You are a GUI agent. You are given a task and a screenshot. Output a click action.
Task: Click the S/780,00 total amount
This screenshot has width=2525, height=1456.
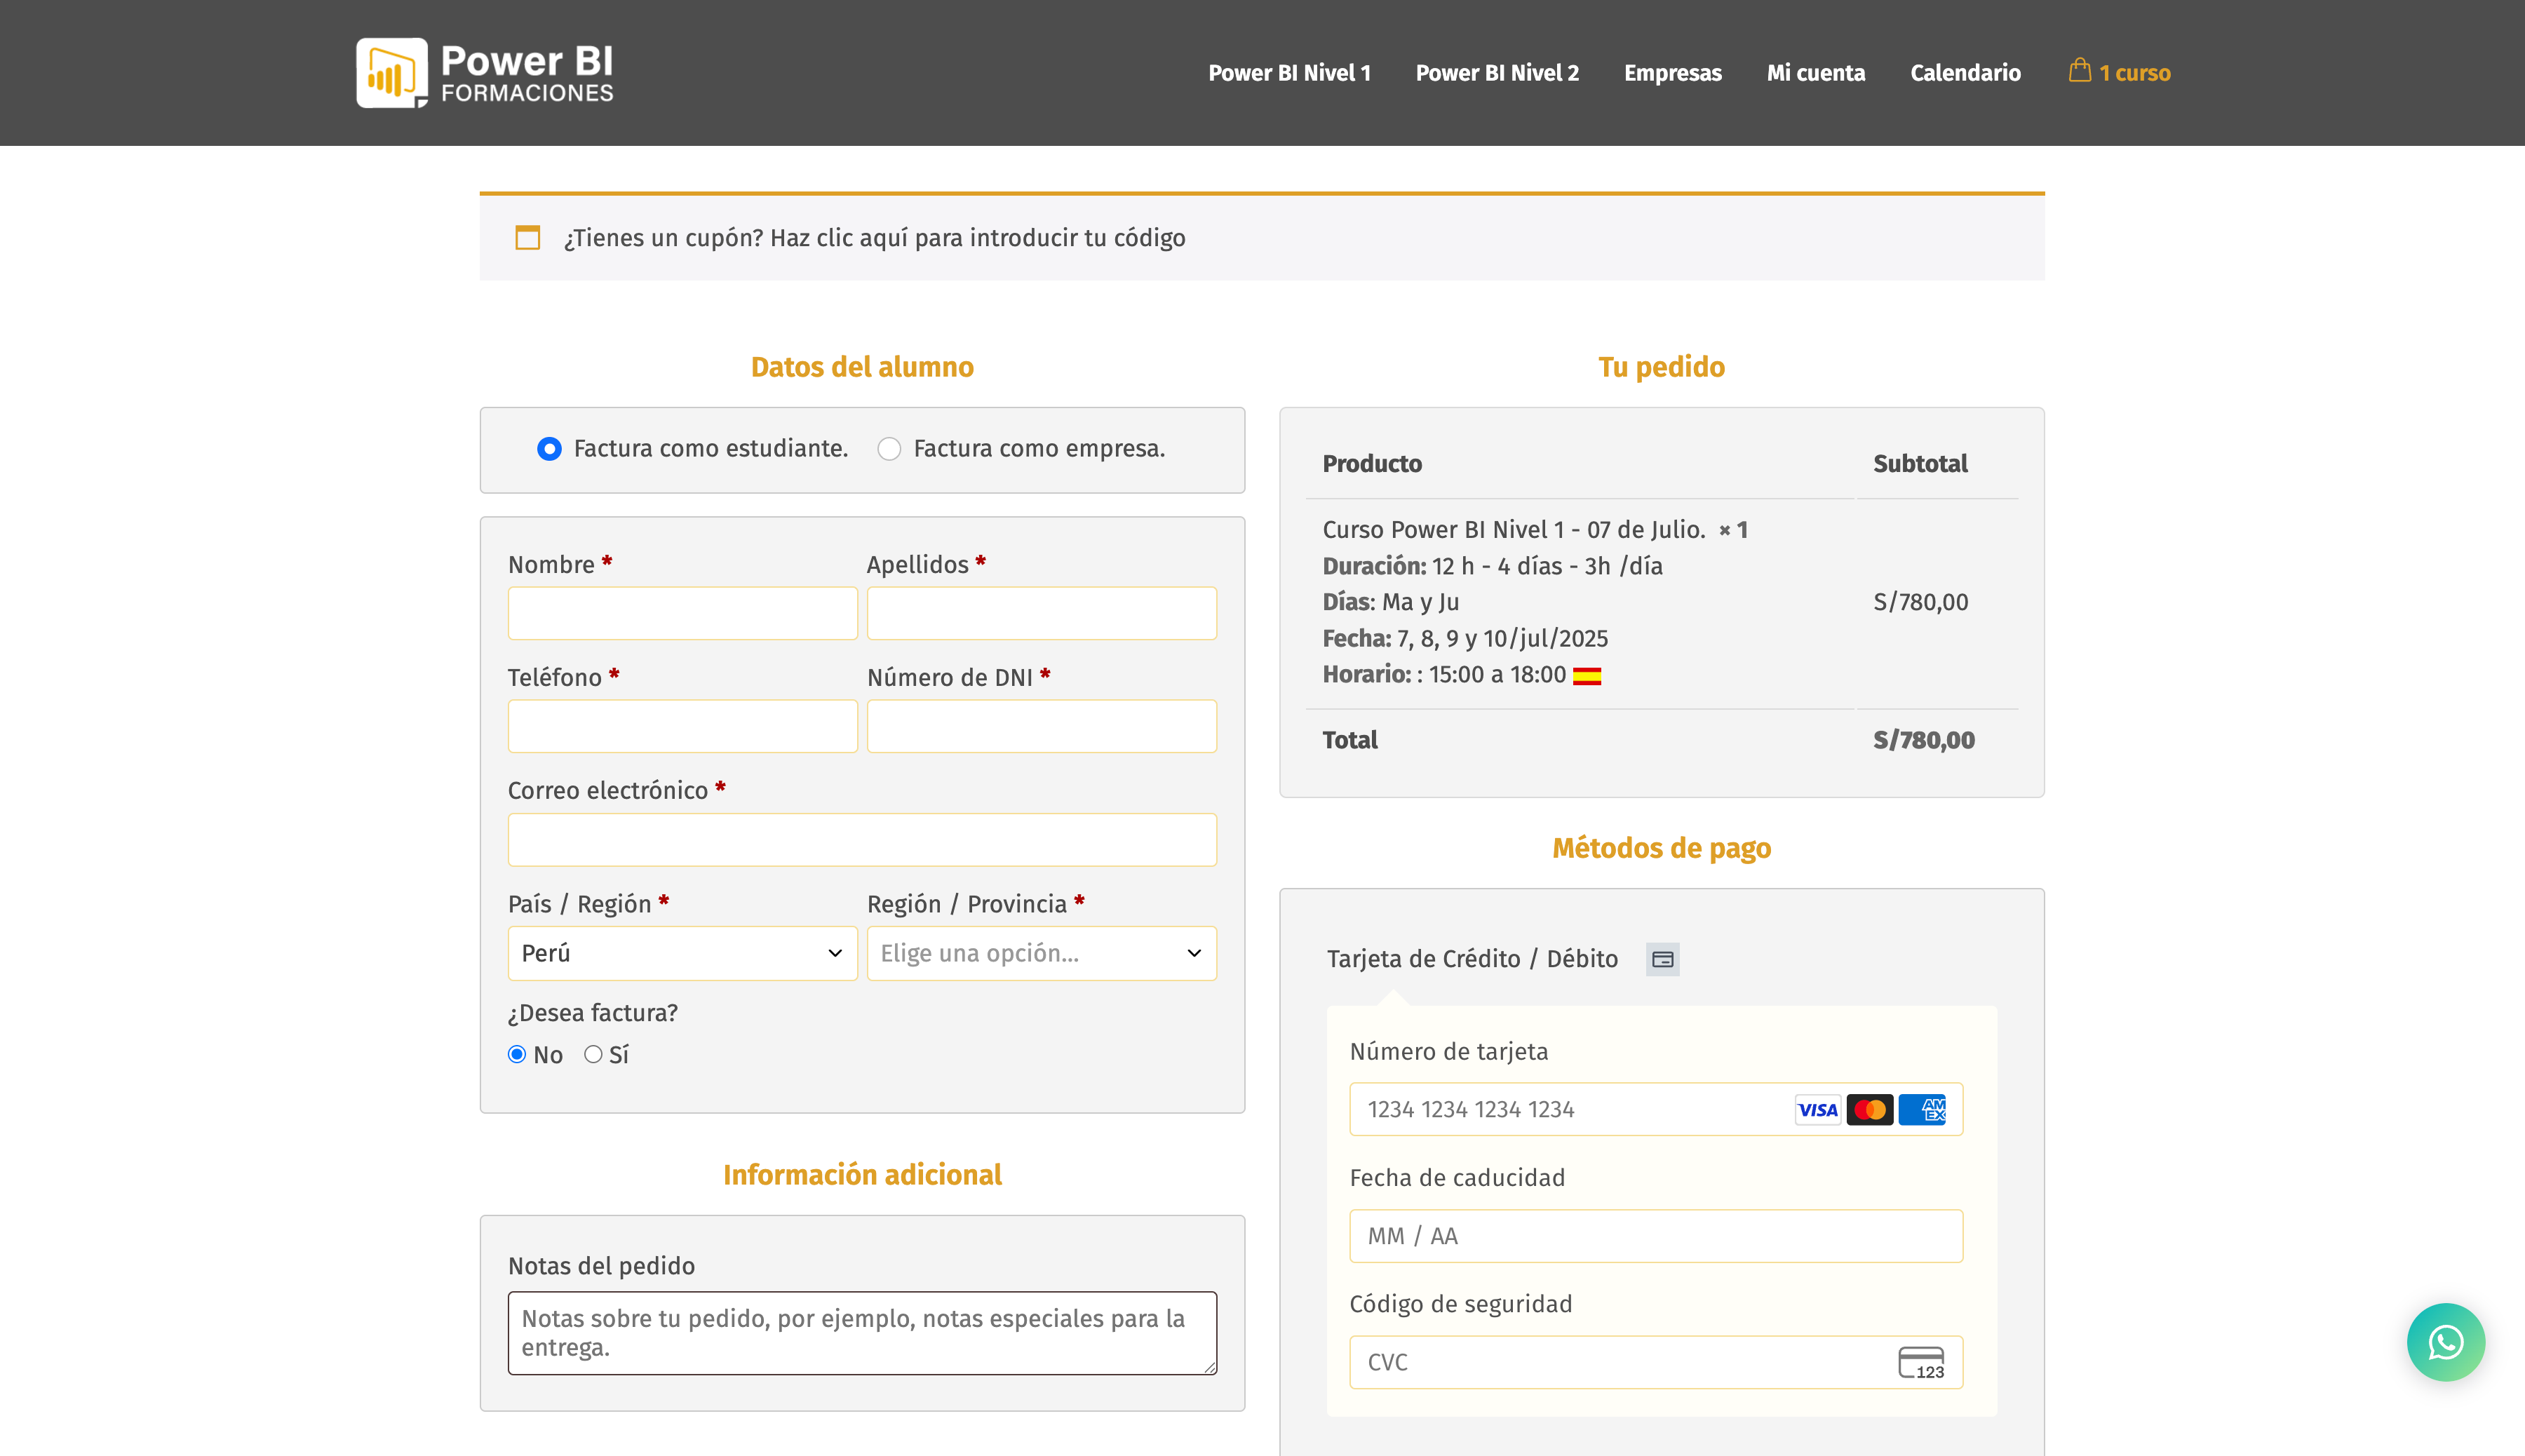pos(1923,740)
